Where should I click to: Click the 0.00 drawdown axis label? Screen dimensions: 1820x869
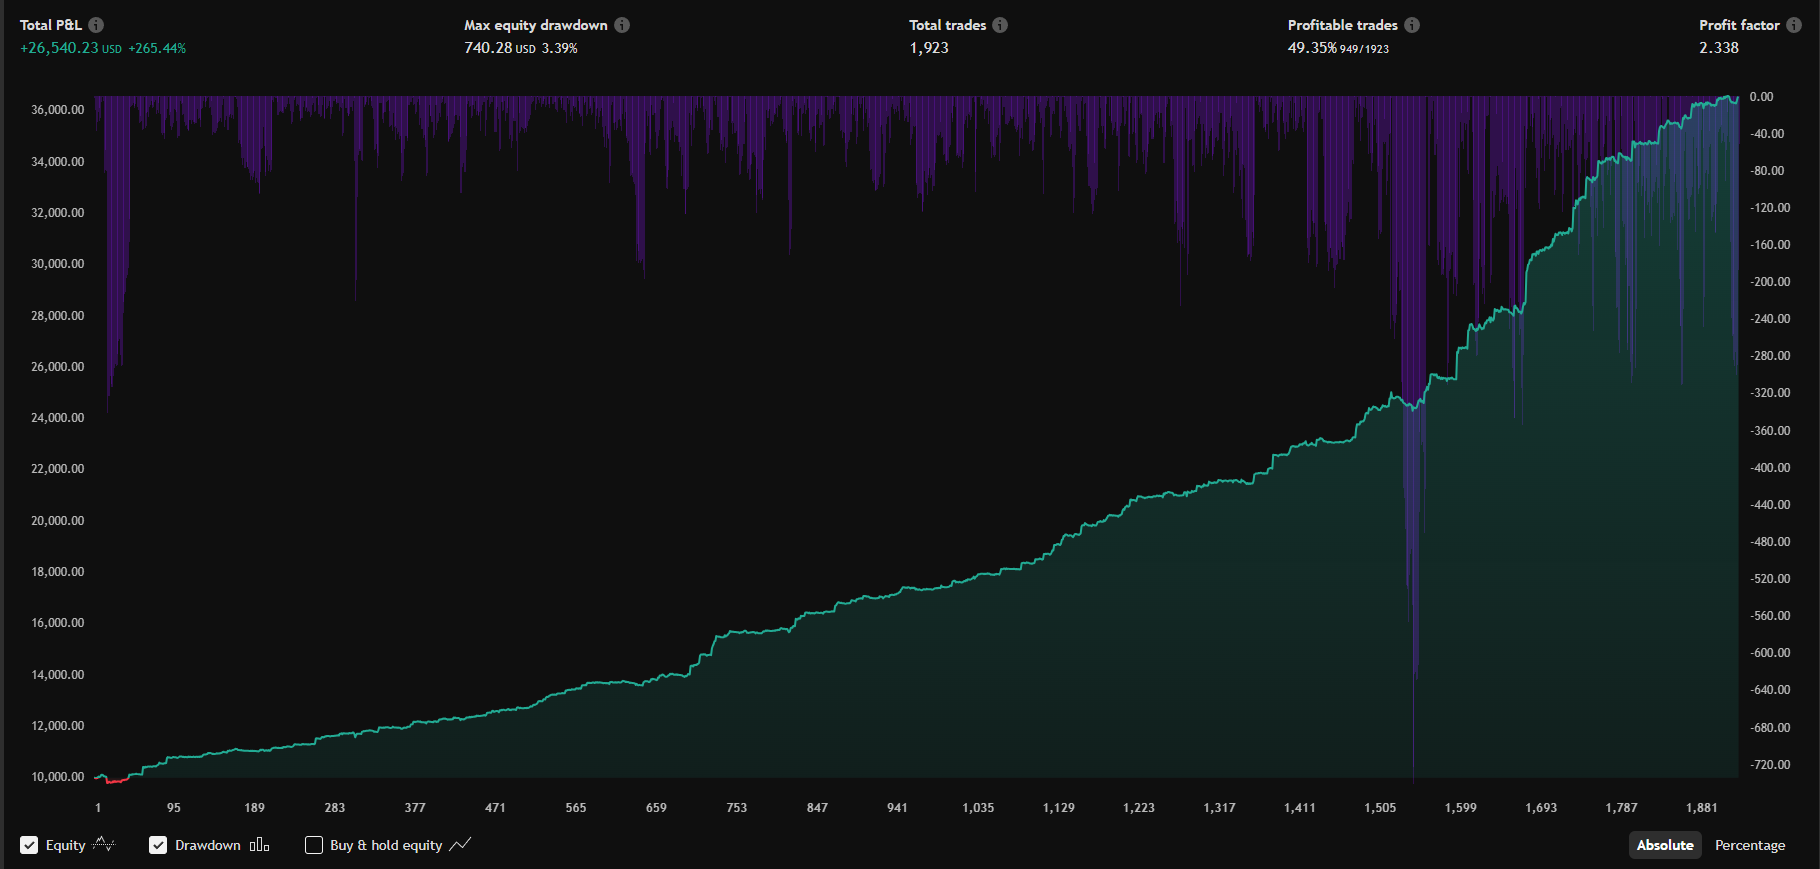[x=1761, y=97]
